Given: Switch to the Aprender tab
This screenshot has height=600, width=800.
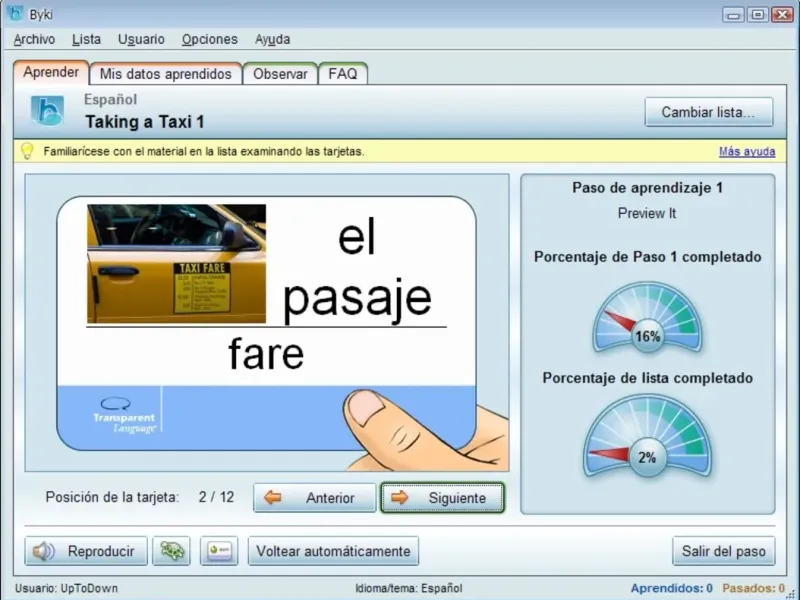Looking at the screenshot, I should click(x=51, y=72).
